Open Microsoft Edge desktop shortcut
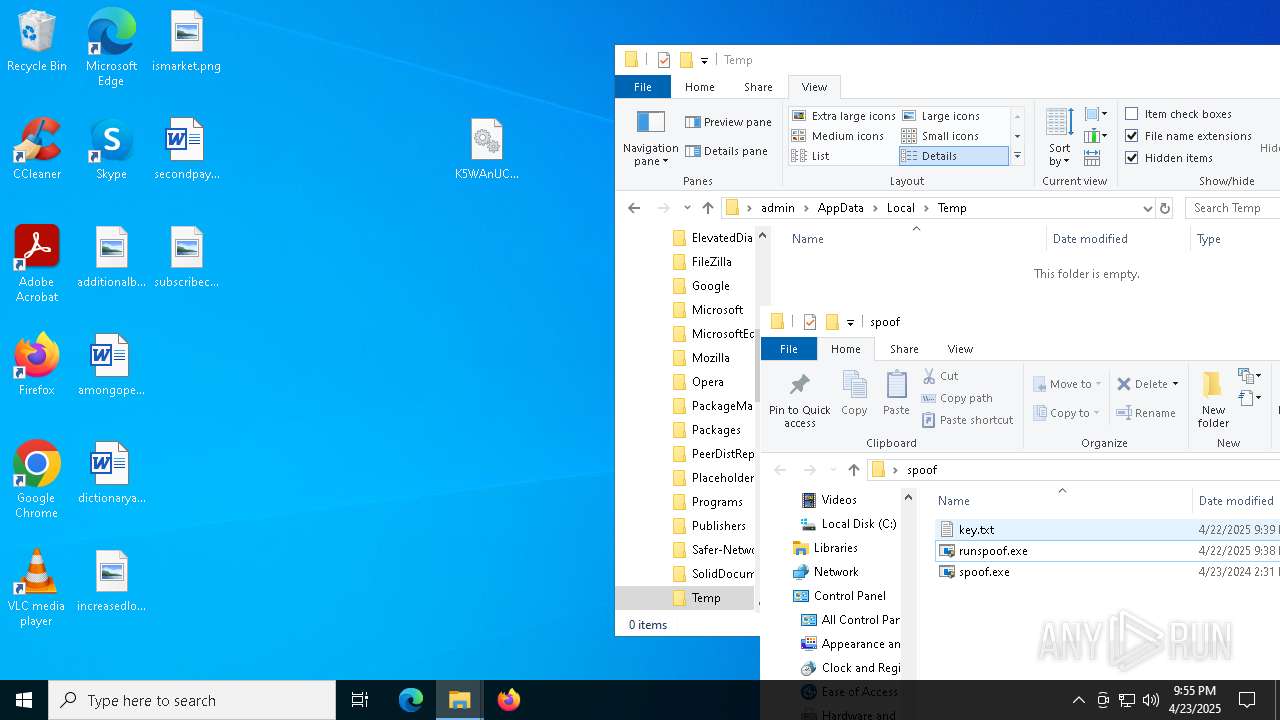Viewport: 1280px width, 720px height. click(111, 48)
